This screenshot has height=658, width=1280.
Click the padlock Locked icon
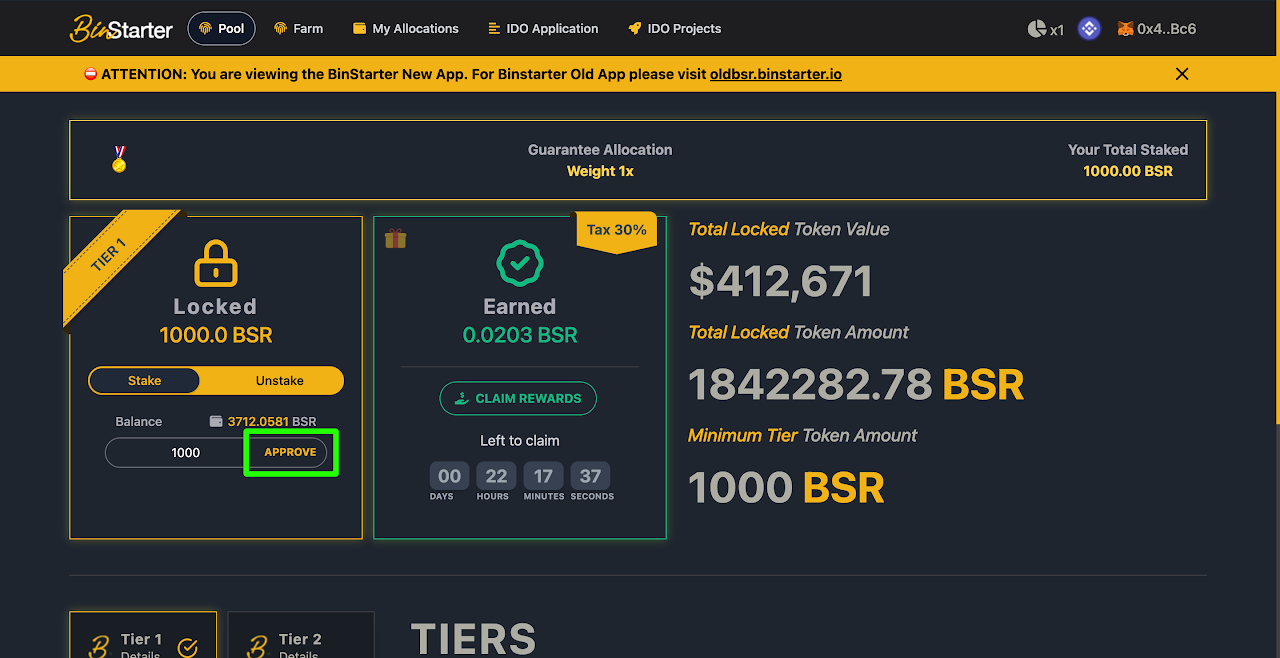215,261
